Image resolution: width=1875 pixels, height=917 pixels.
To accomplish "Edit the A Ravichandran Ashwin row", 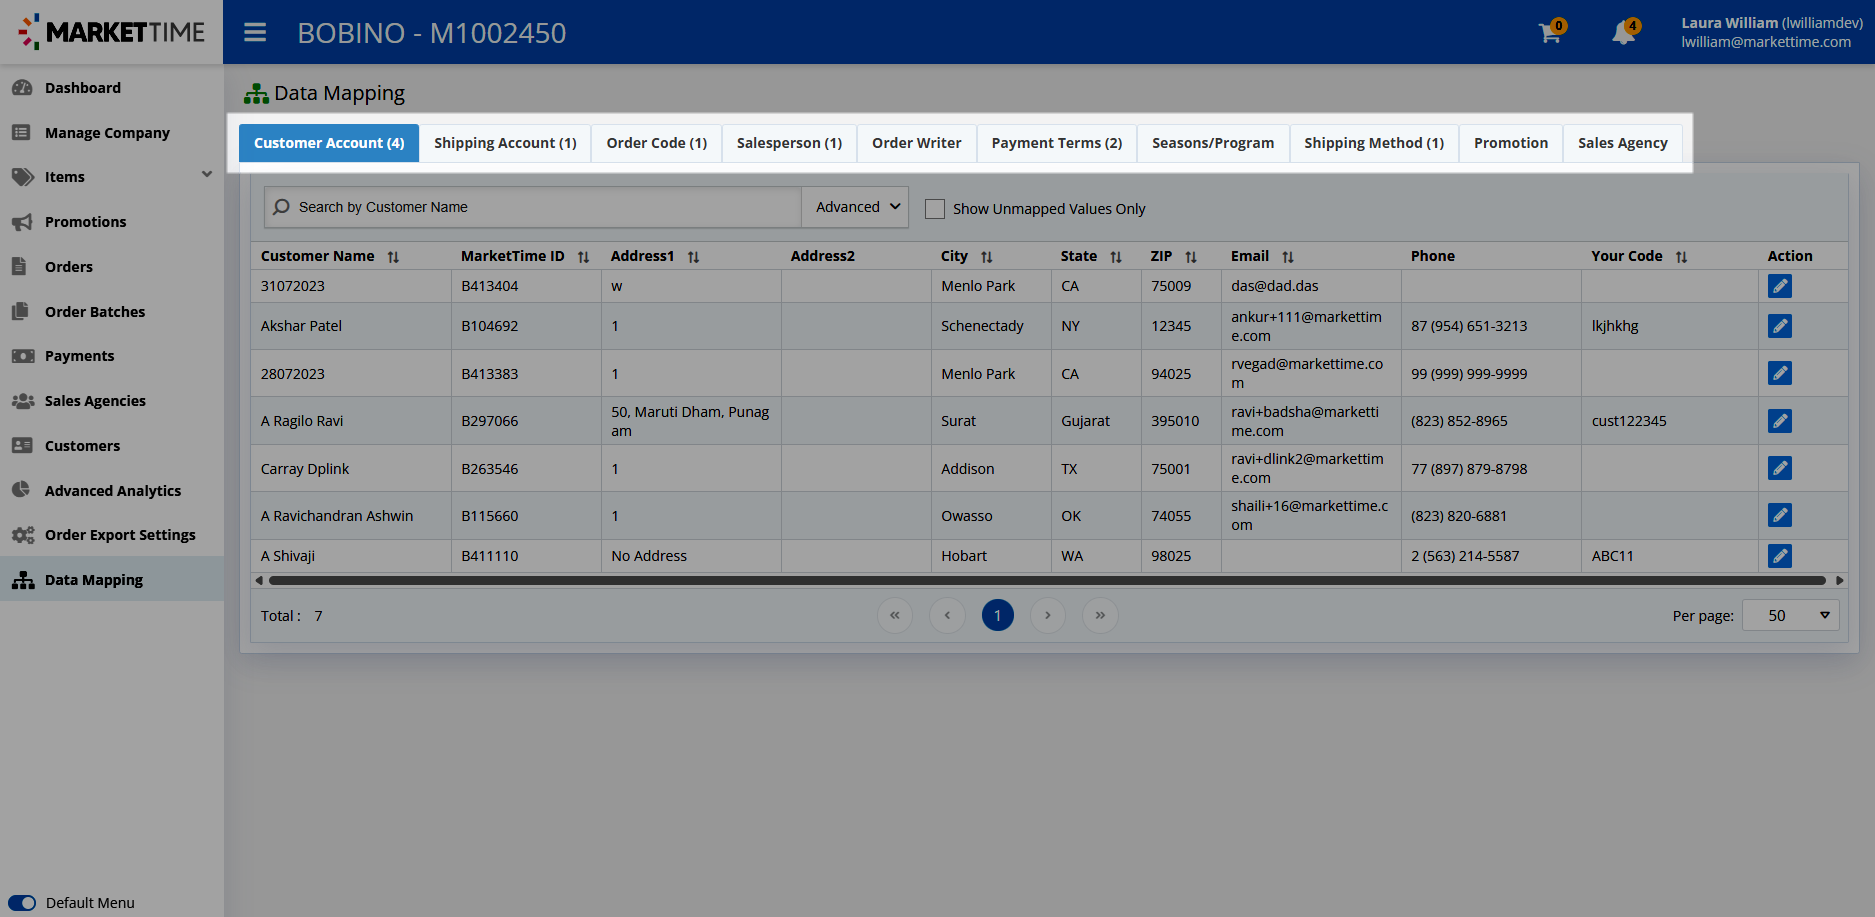I will pyautogui.click(x=1780, y=515).
